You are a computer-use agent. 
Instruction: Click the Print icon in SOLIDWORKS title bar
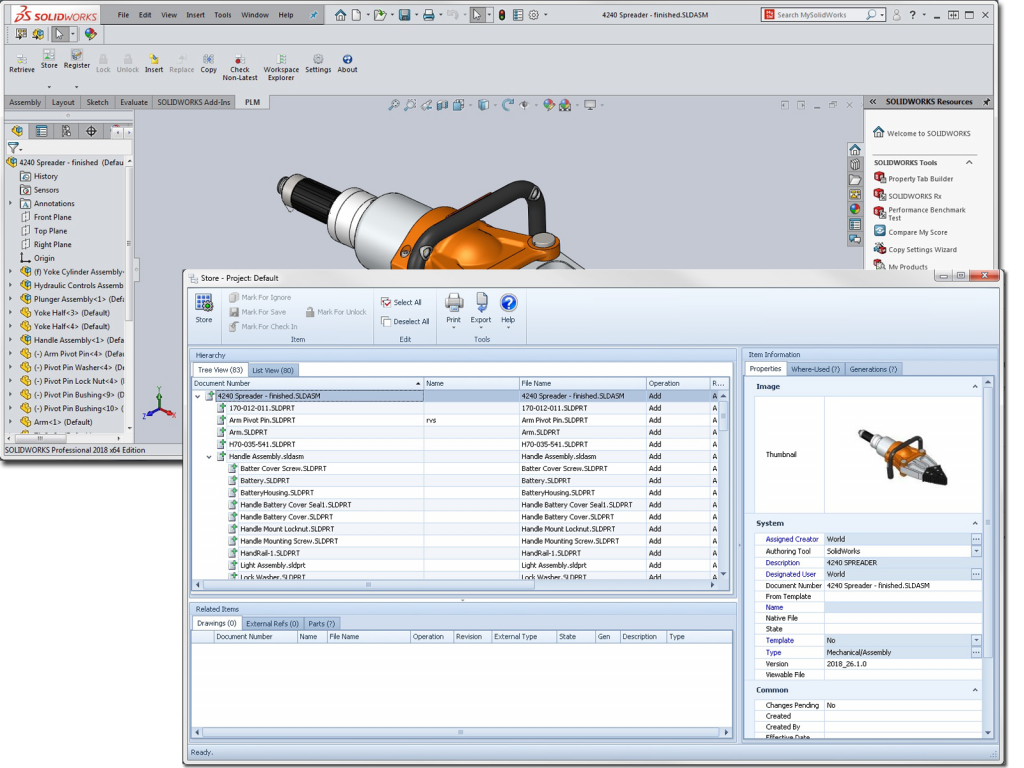pyautogui.click(x=428, y=14)
